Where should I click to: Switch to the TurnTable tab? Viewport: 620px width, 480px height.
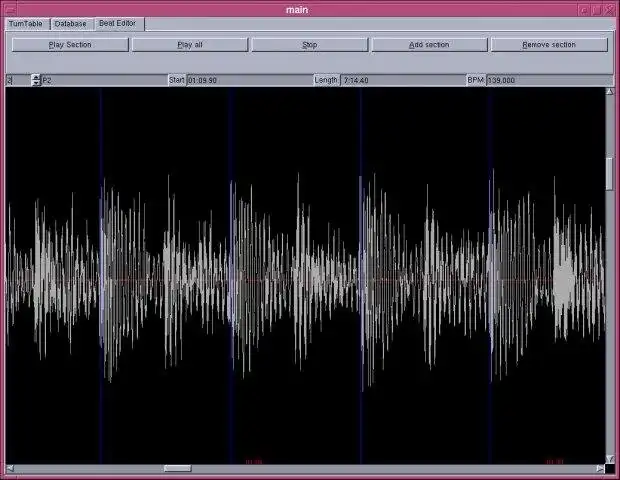(x=26, y=24)
